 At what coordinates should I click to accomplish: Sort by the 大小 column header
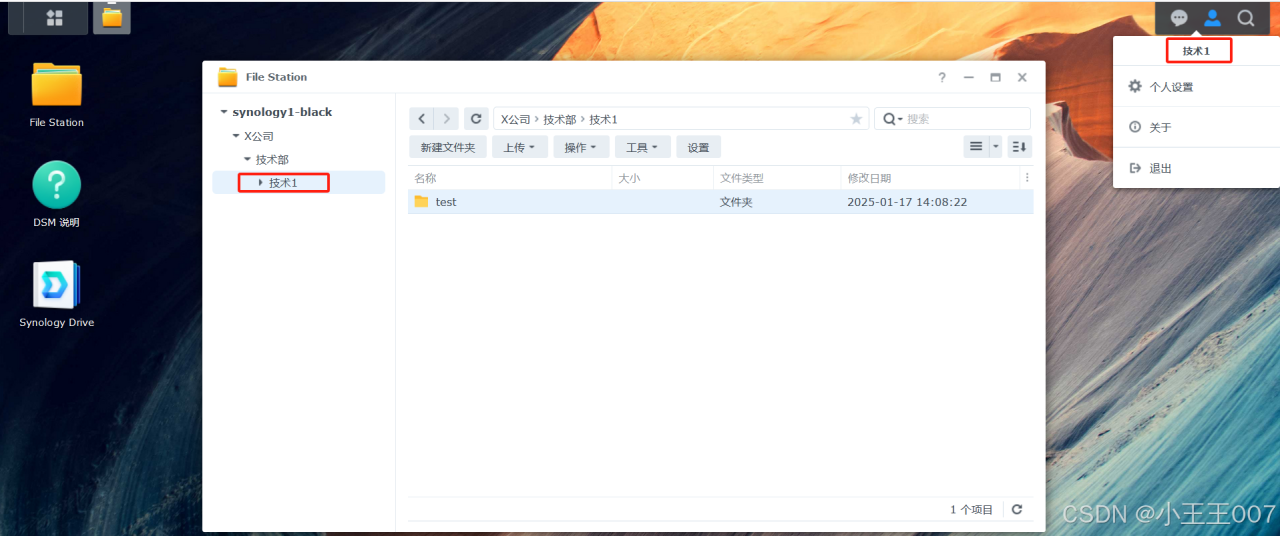click(x=663, y=178)
